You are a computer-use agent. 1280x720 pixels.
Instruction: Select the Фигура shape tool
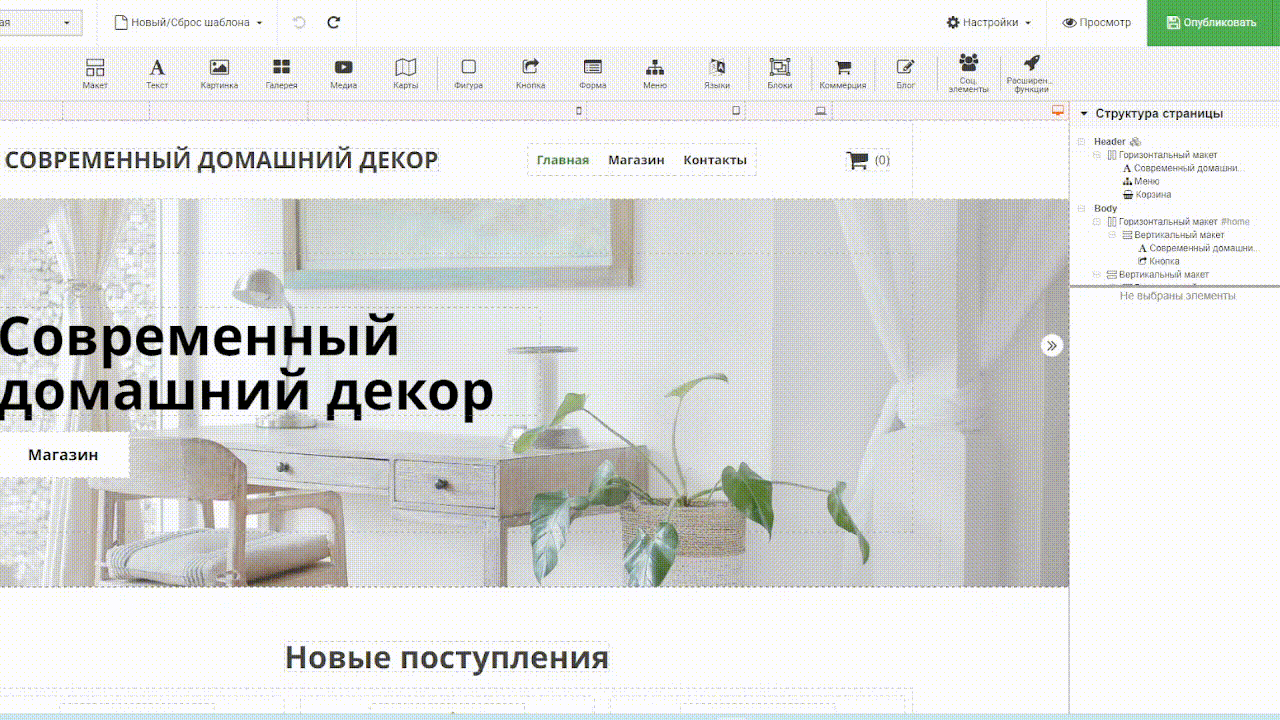pos(468,73)
